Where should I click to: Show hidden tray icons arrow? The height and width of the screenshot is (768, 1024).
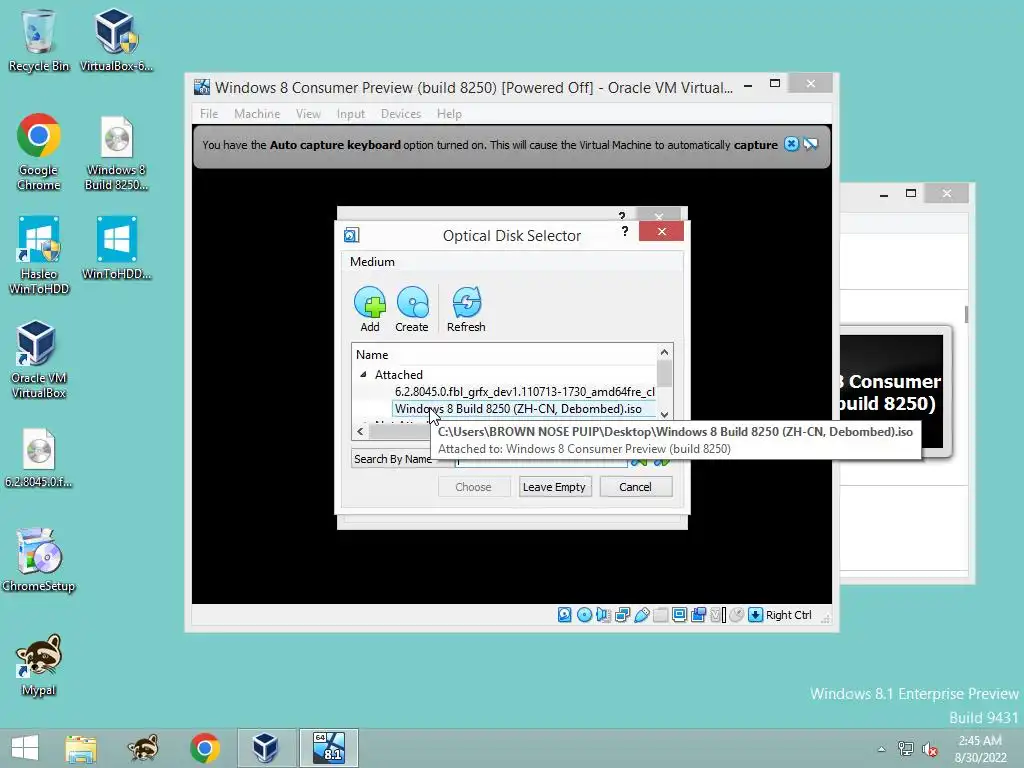point(881,749)
